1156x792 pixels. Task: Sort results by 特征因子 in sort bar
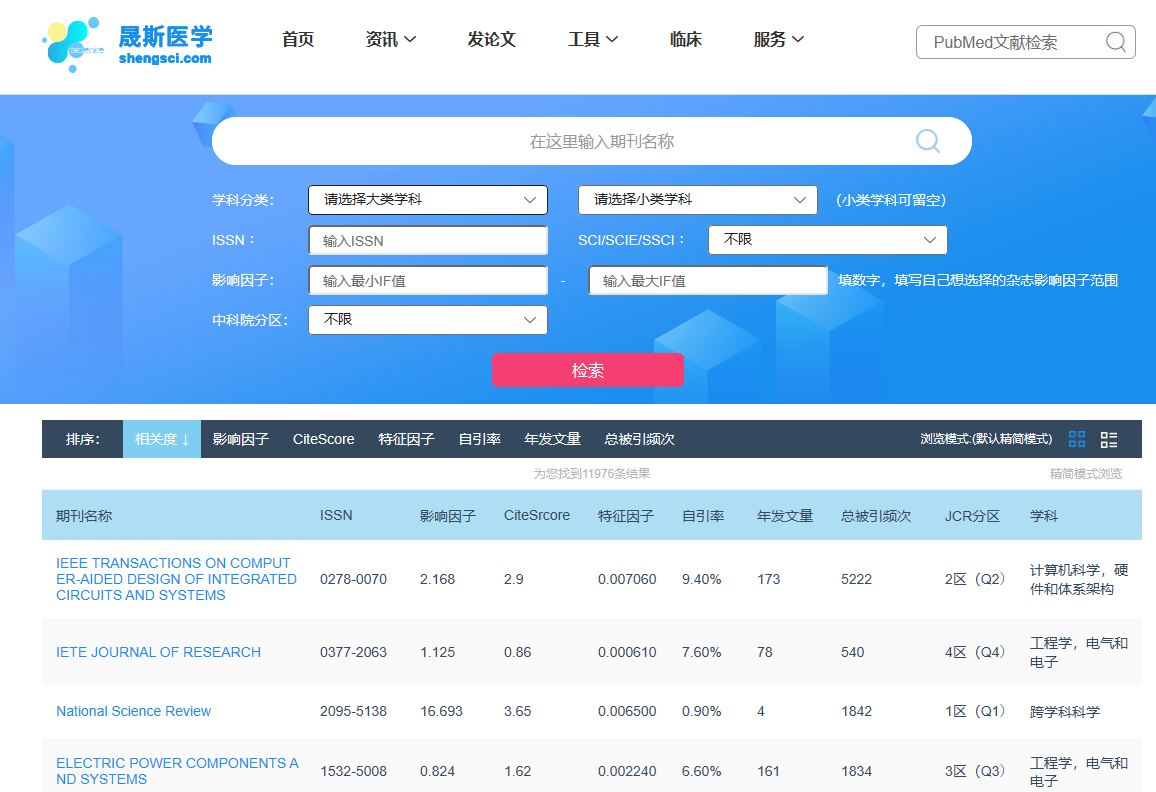coord(406,440)
